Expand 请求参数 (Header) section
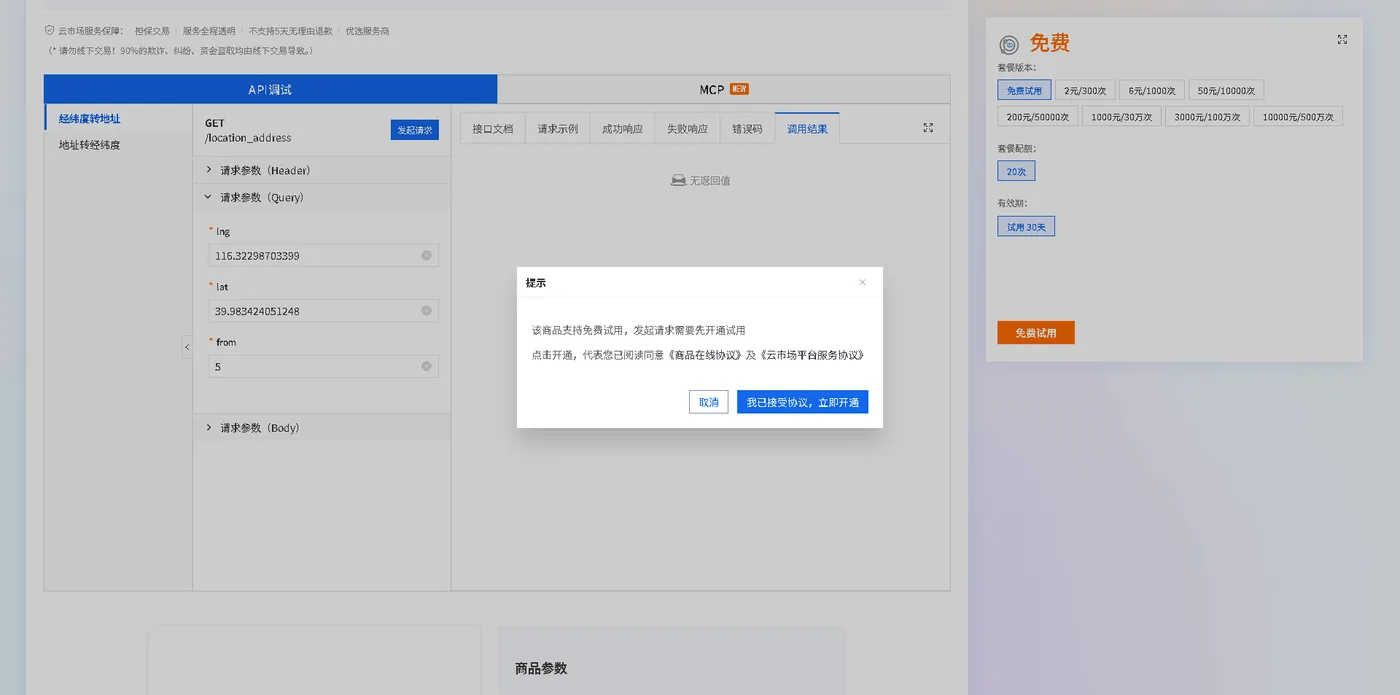 click(321, 170)
